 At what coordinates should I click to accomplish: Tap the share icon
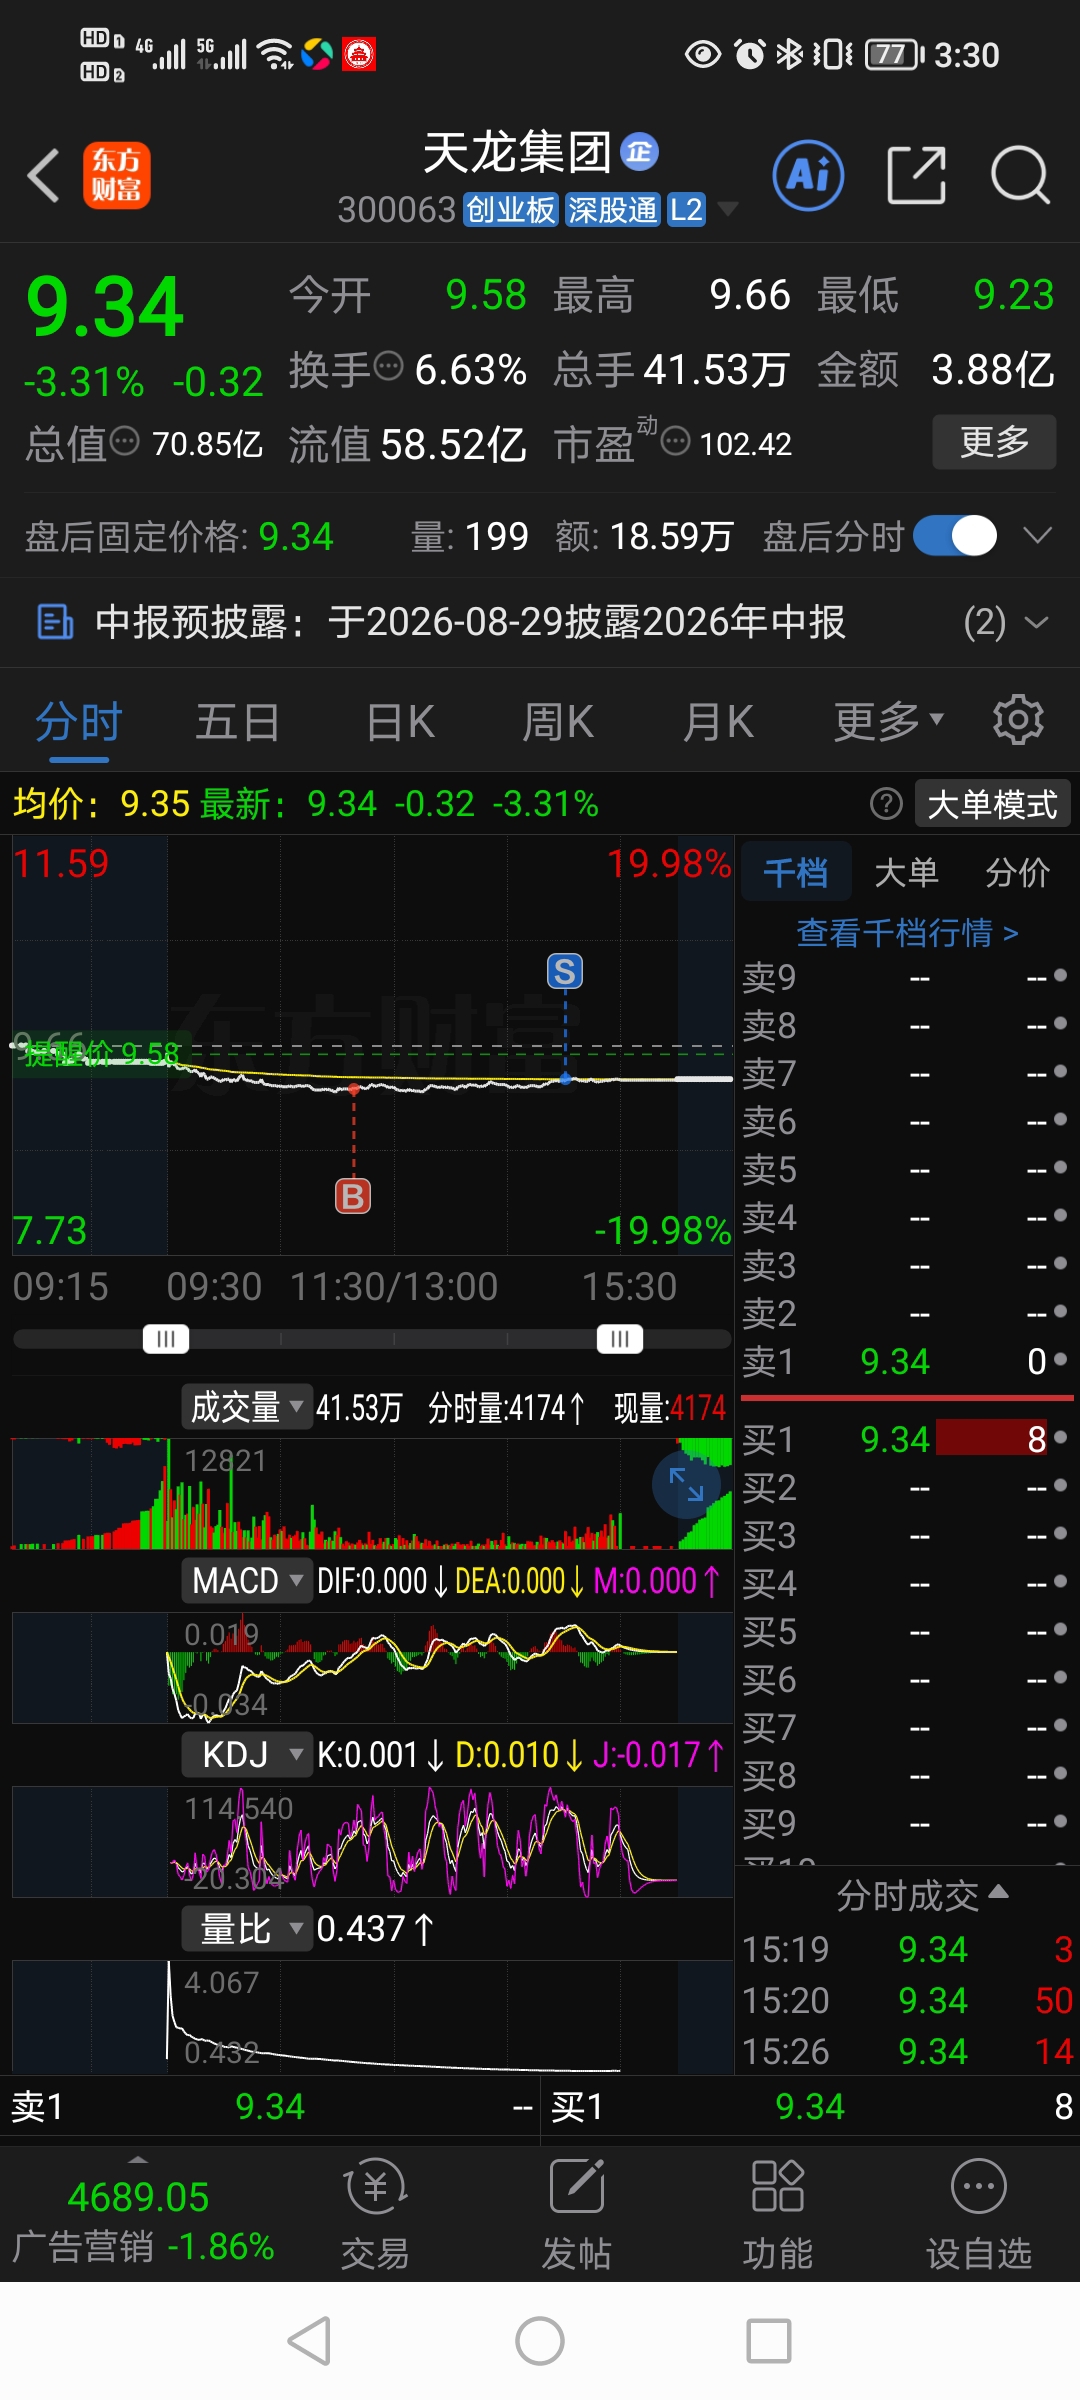[916, 175]
